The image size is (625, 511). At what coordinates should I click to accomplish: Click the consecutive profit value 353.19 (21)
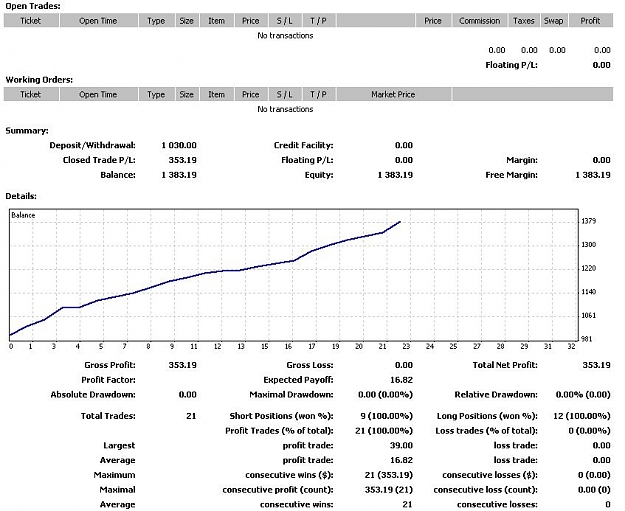(x=389, y=490)
